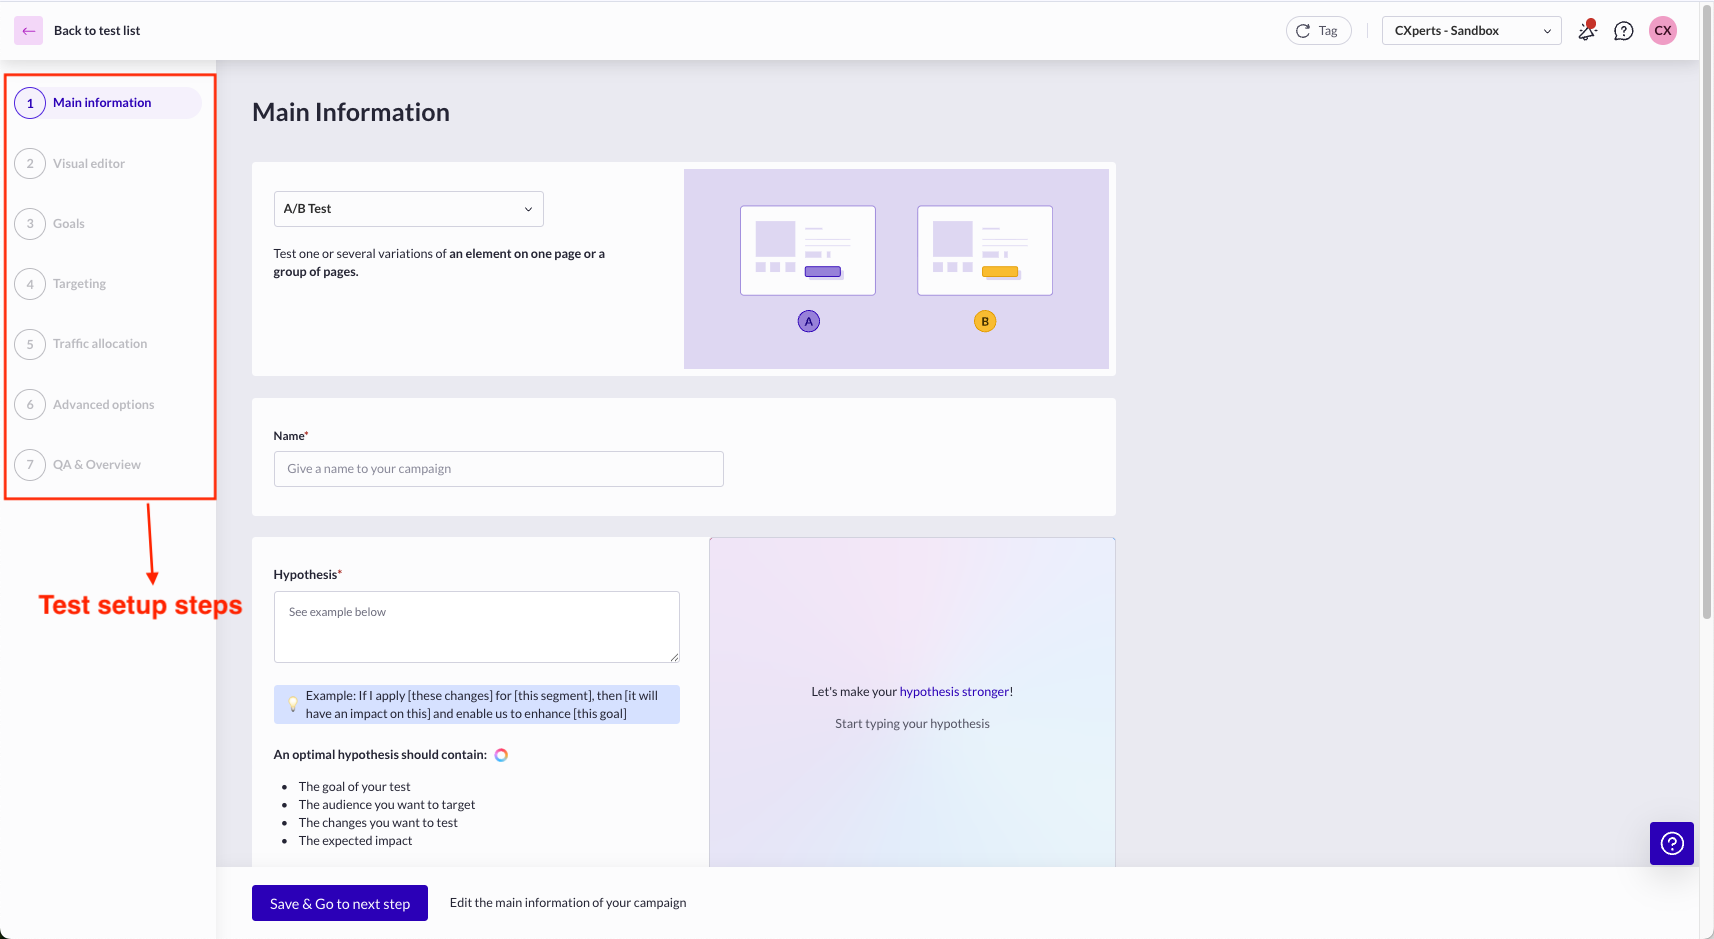This screenshot has height=939, width=1714.
Task: Open the Advanced options step
Action: click(103, 405)
